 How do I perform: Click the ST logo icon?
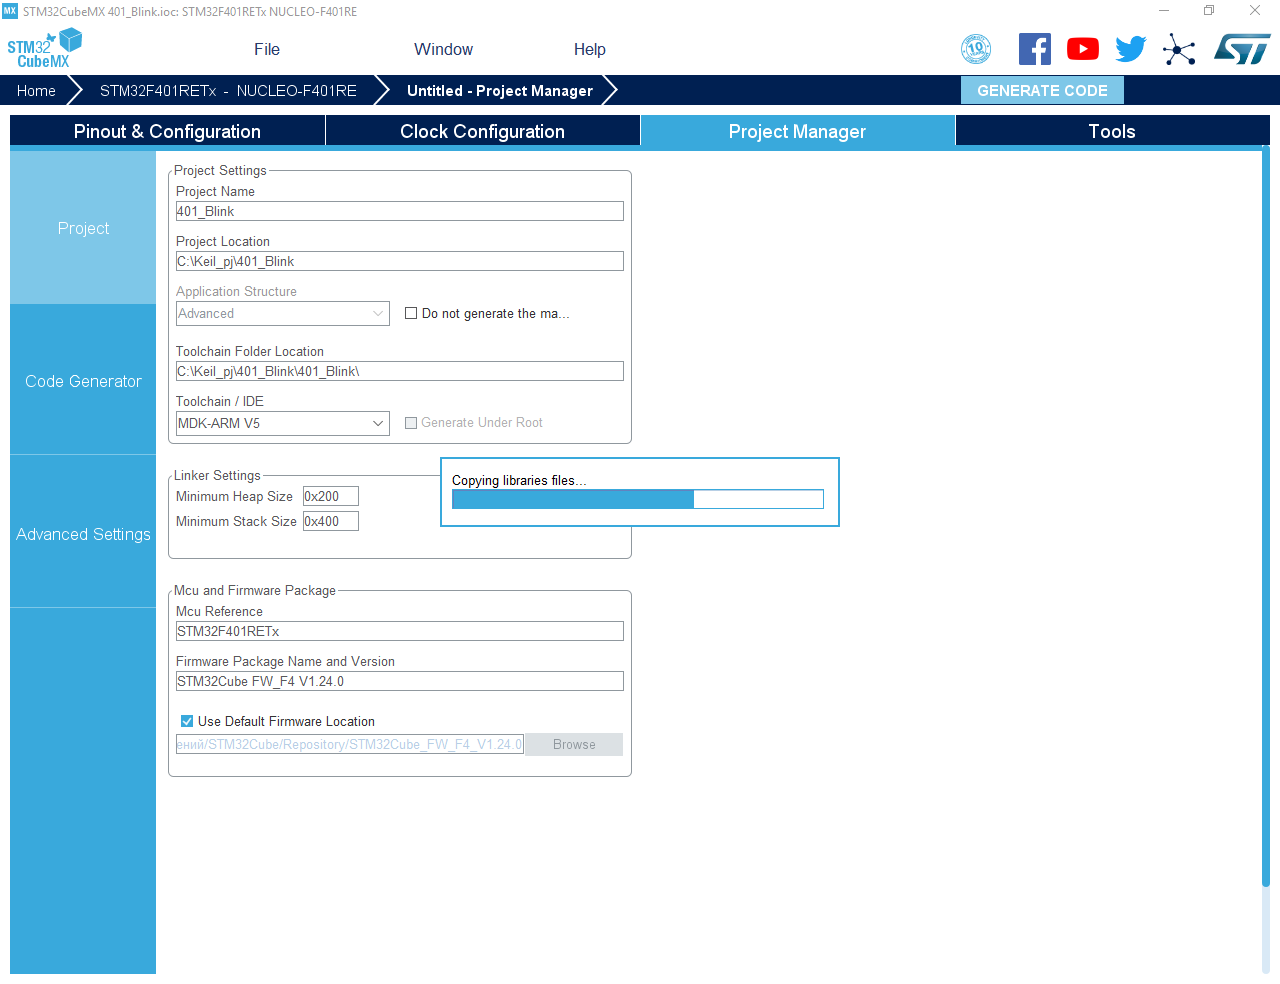pos(1242,49)
